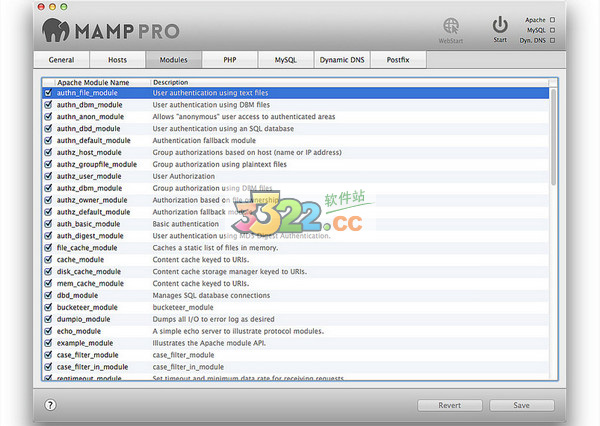600x426 pixels.
Task: Uncheck cache_module checkbox
Action: coord(48,259)
